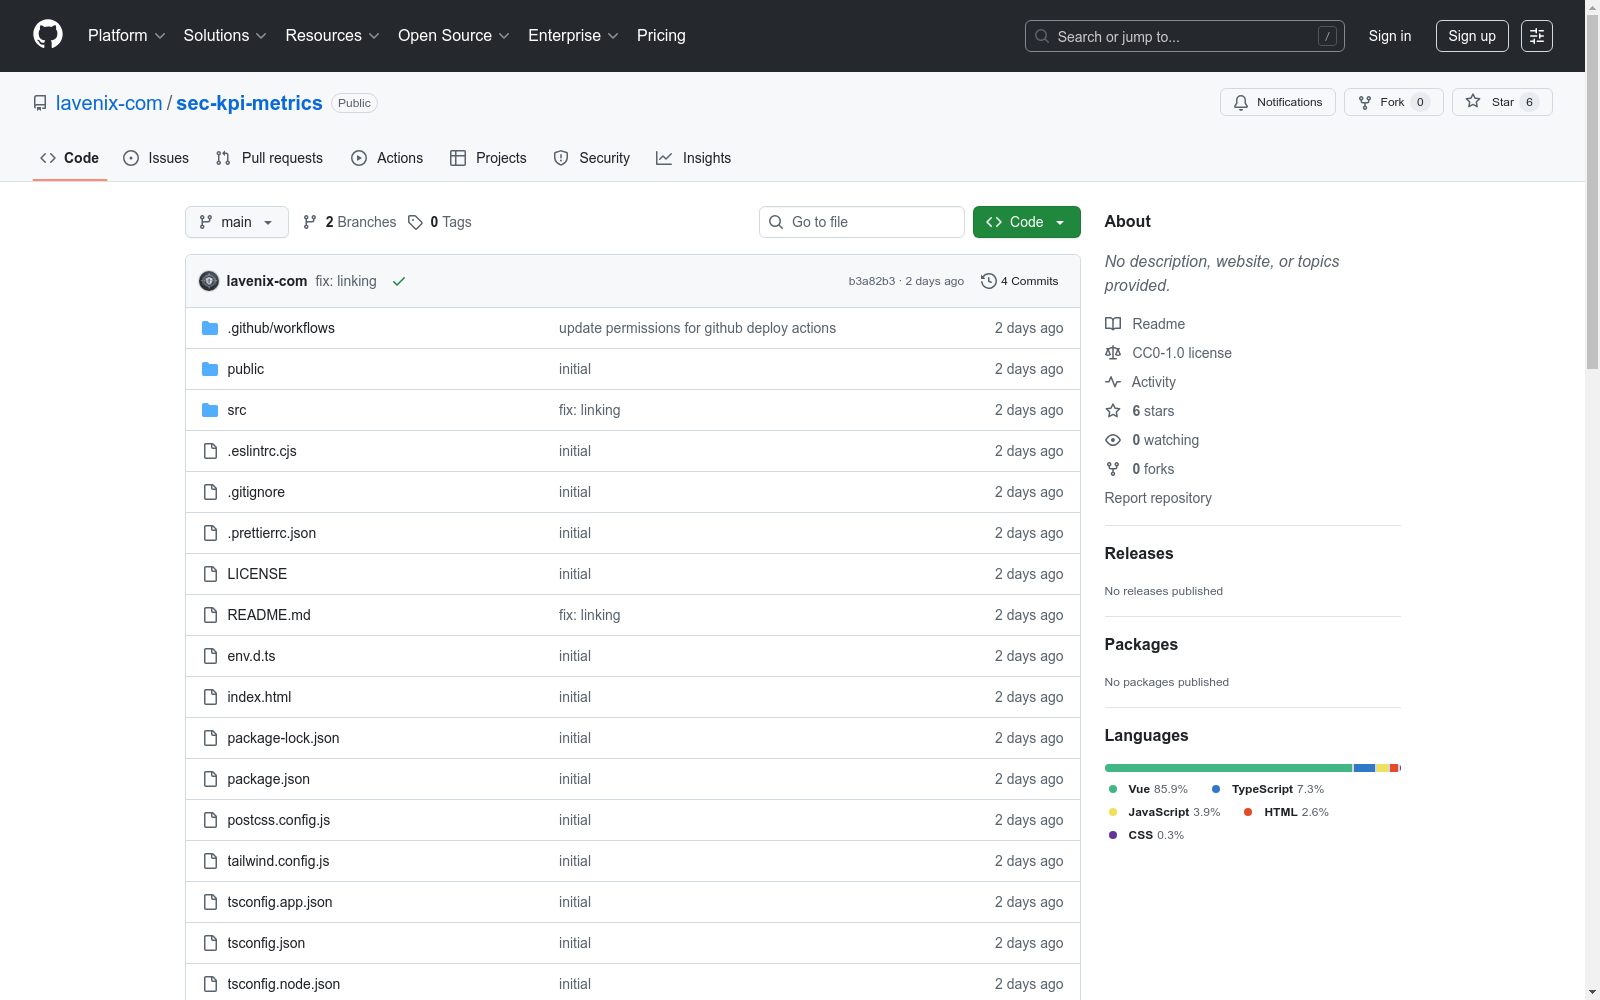Expand the Enterprise menu
The width and height of the screenshot is (1600, 1000).
point(573,36)
